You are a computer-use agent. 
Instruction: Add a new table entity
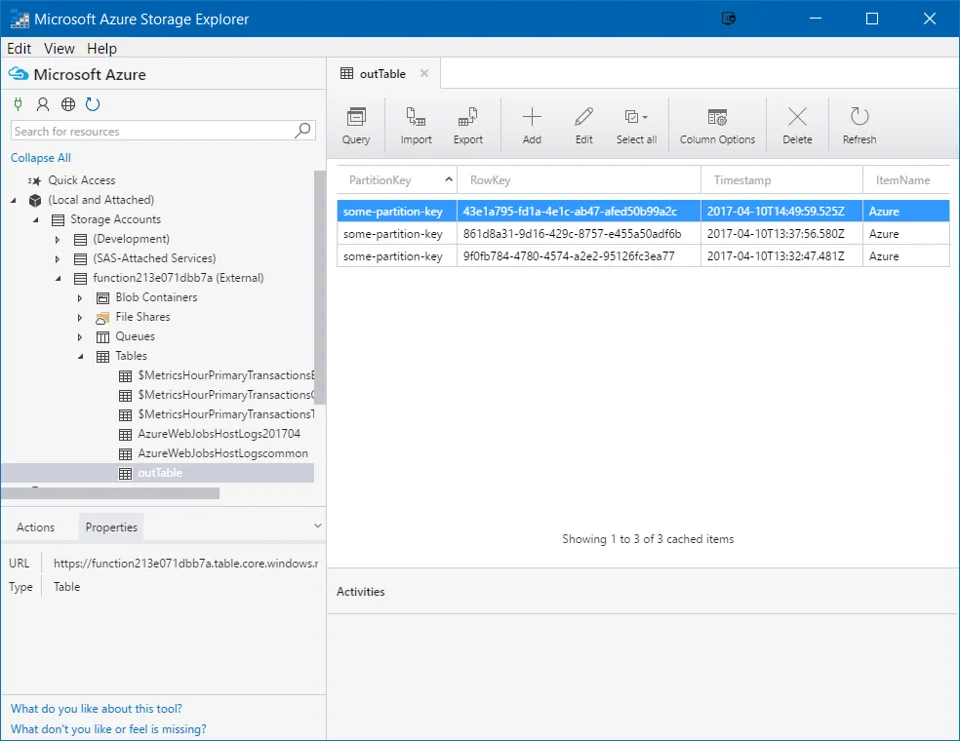[x=531, y=126]
